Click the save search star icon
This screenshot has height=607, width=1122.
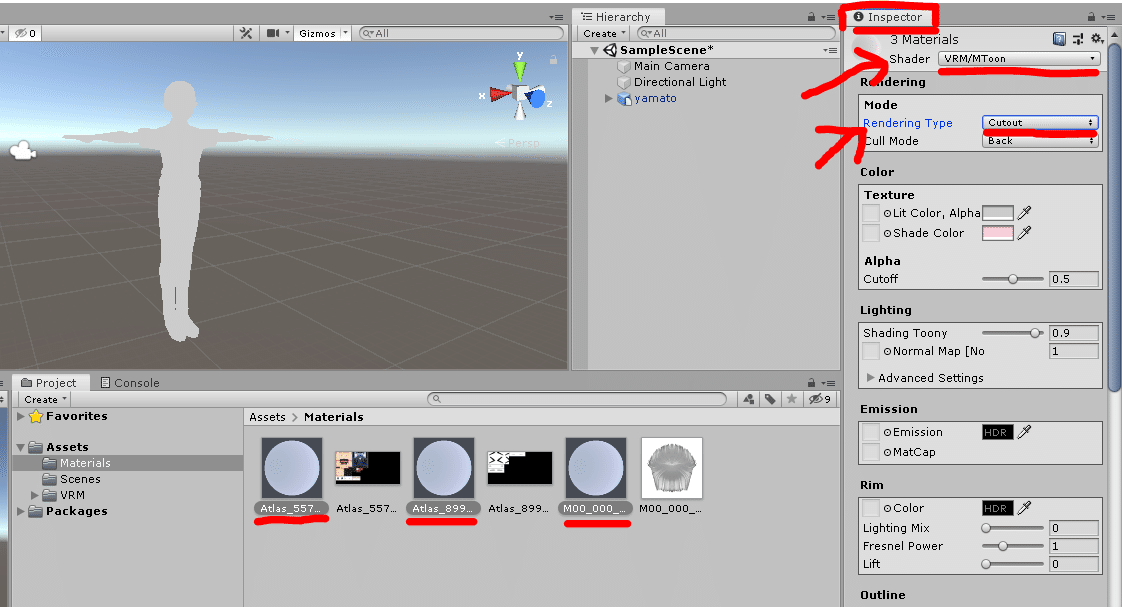[x=791, y=399]
